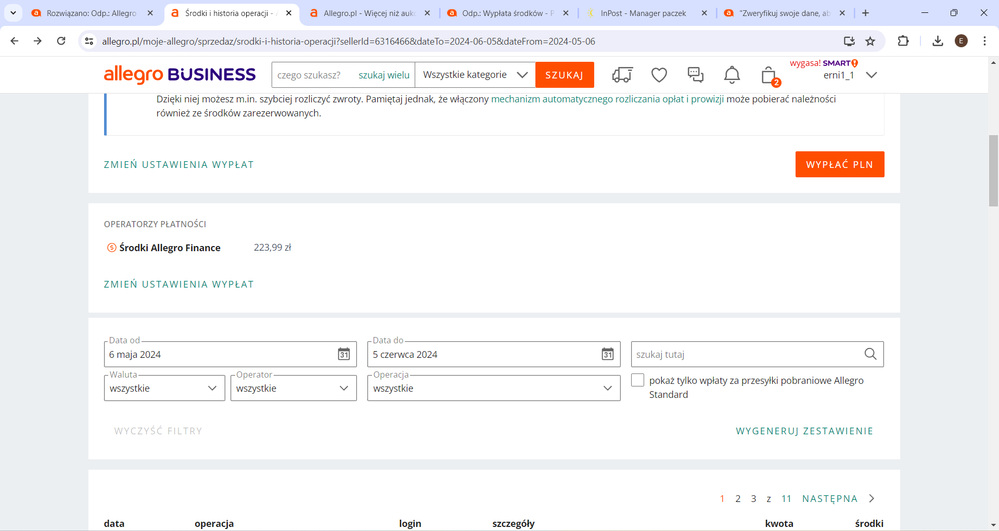
Task: Open messages chat icon
Action: pyautogui.click(x=695, y=75)
